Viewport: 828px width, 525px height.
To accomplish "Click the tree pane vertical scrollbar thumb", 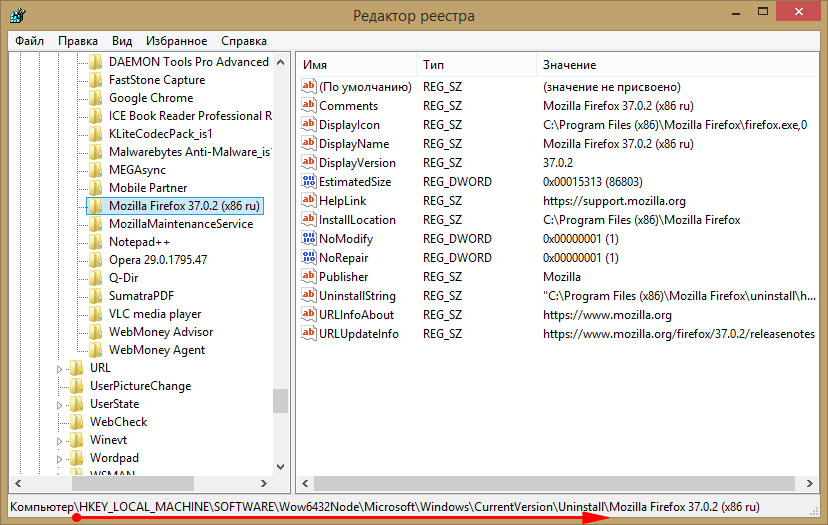I will tap(280, 401).
